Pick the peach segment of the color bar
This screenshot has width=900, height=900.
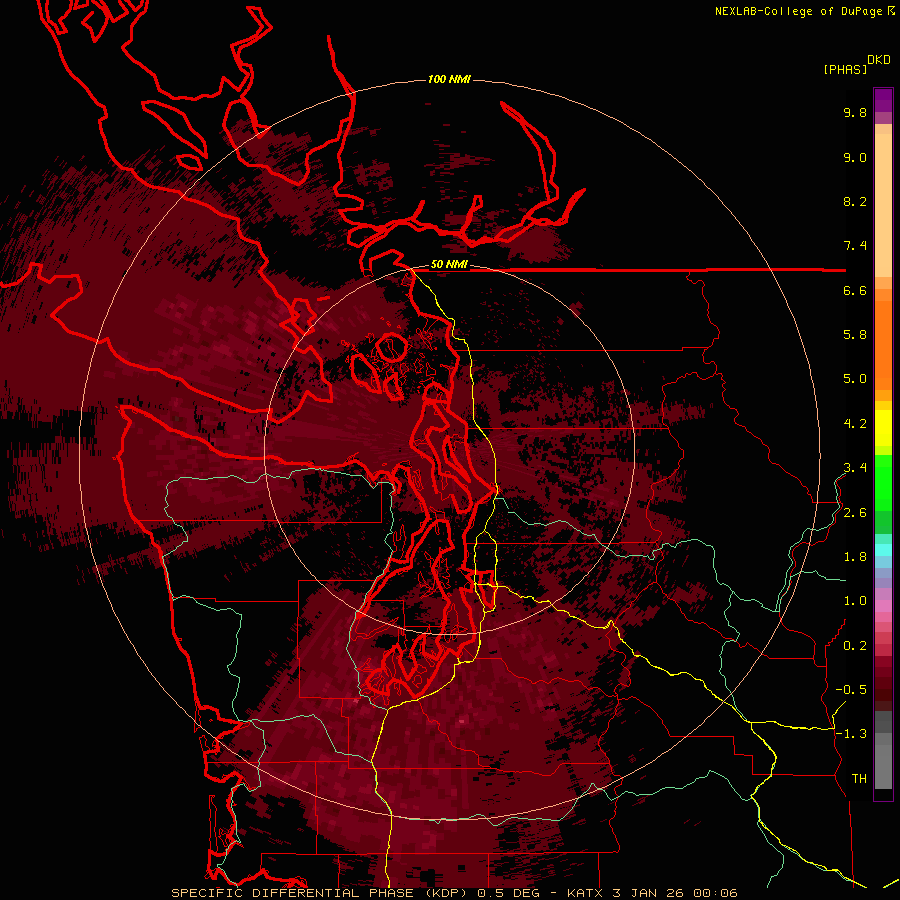point(883,205)
